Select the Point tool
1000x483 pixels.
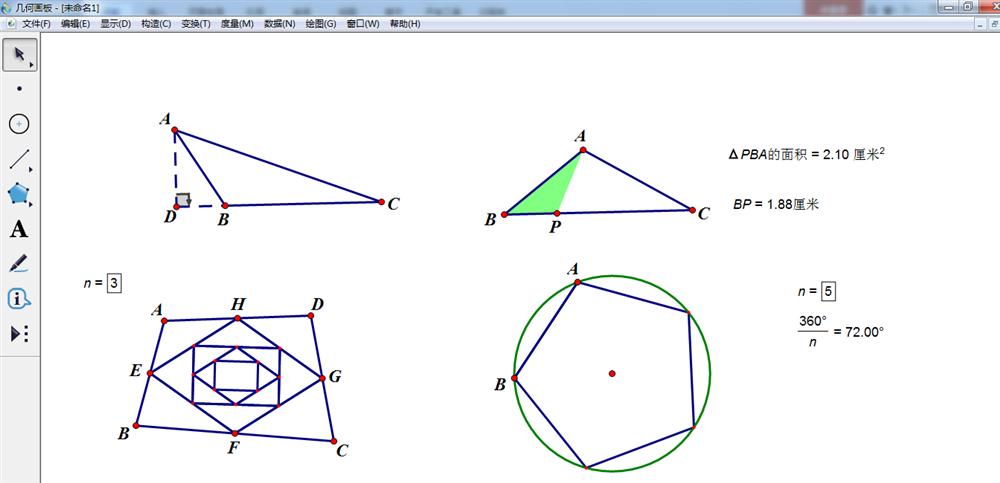coord(19,89)
